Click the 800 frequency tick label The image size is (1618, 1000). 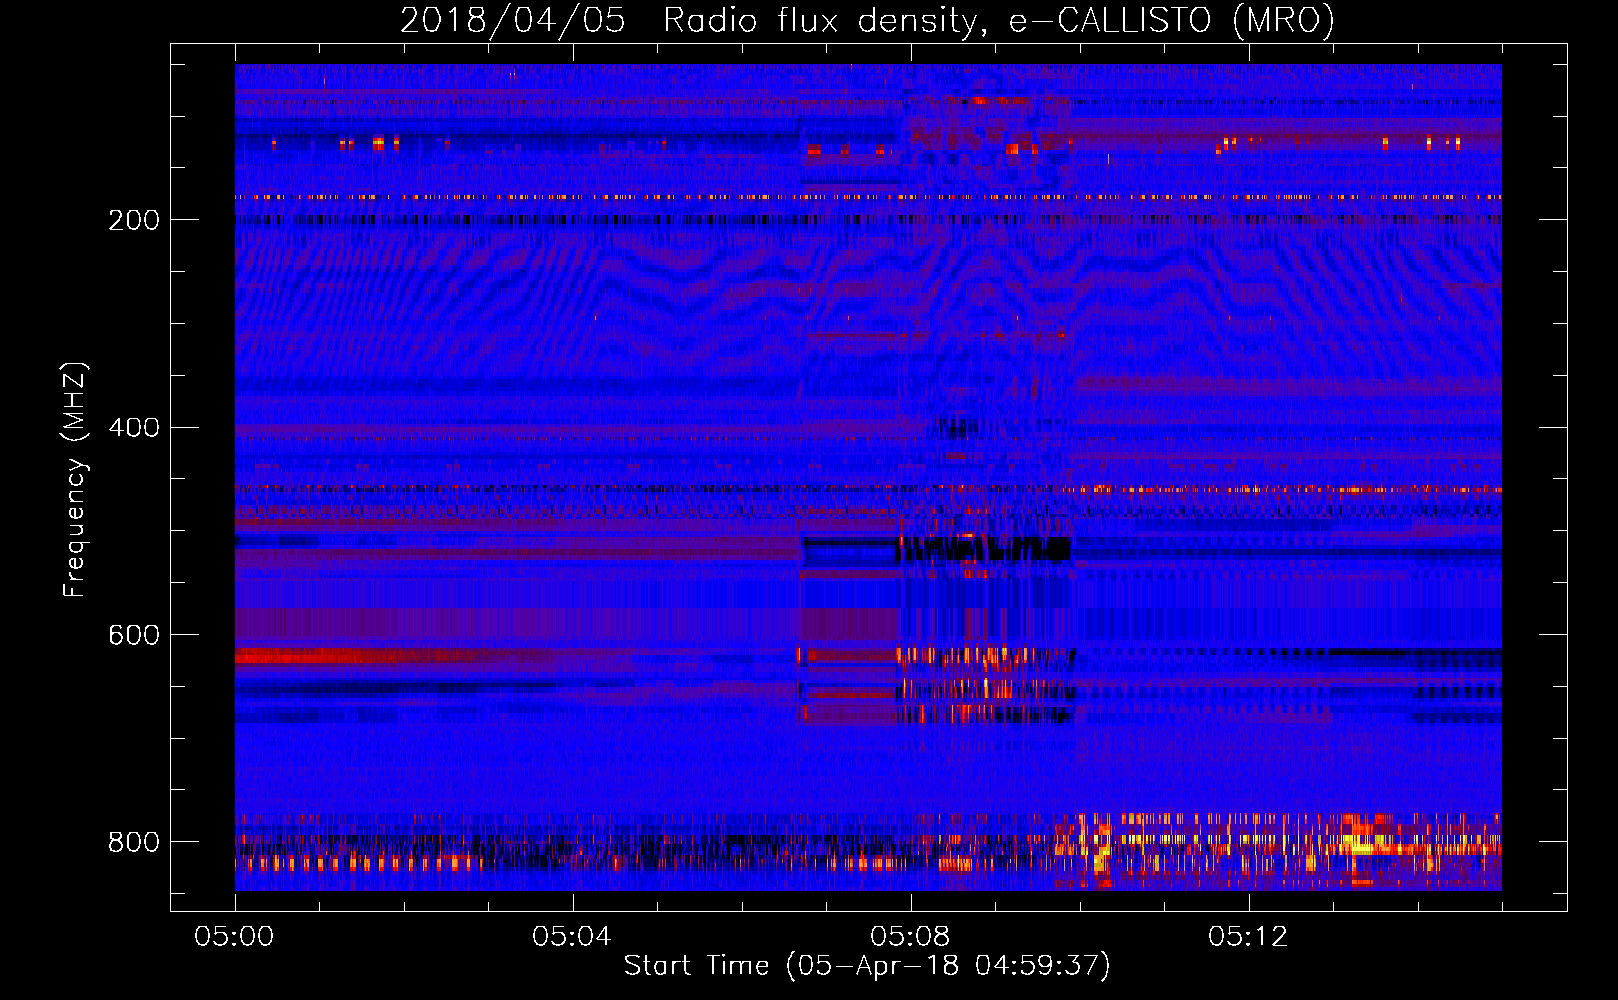tap(134, 842)
